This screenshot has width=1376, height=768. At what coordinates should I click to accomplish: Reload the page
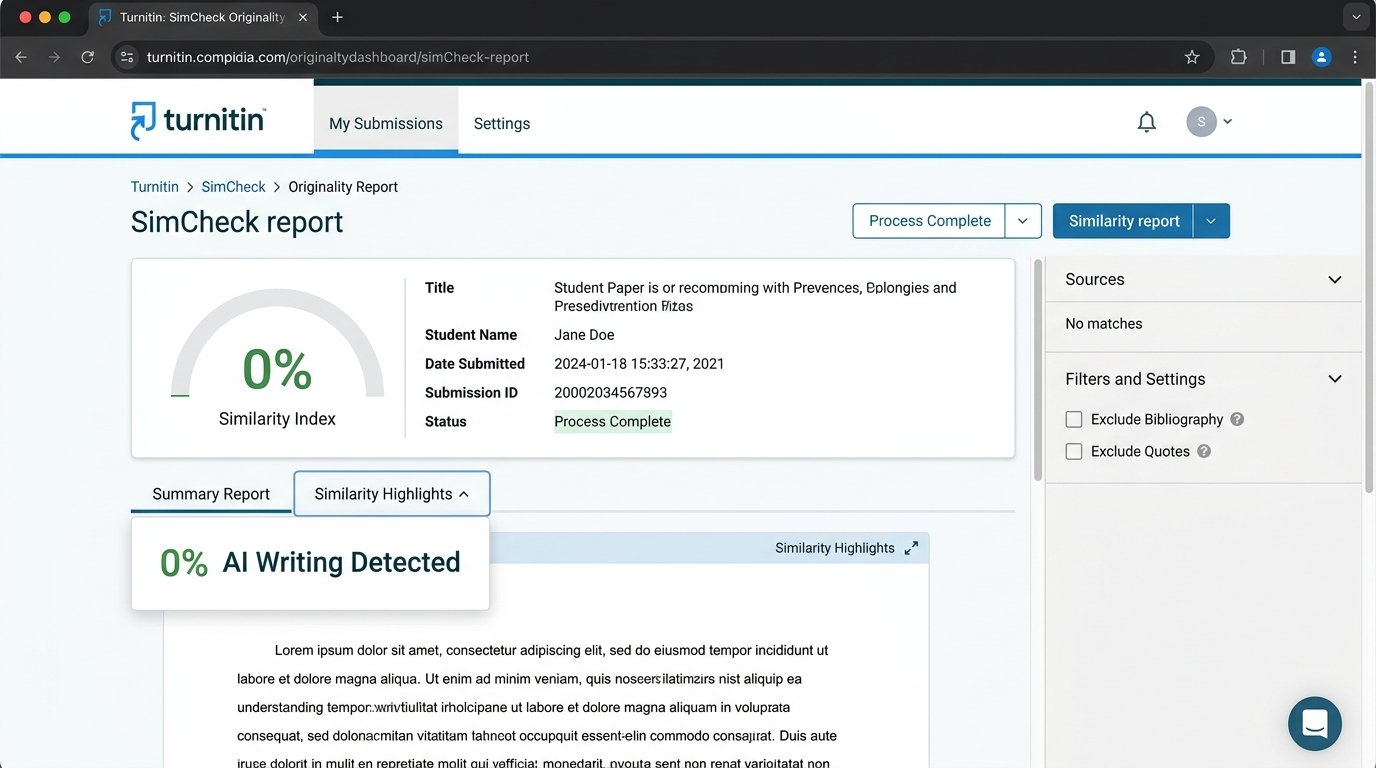[x=88, y=57]
